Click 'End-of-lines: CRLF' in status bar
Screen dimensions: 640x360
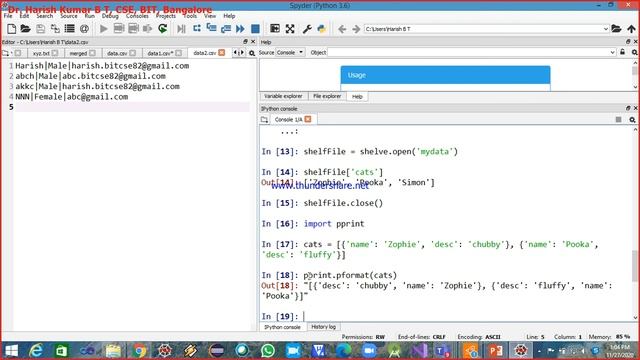pos(422,337)
